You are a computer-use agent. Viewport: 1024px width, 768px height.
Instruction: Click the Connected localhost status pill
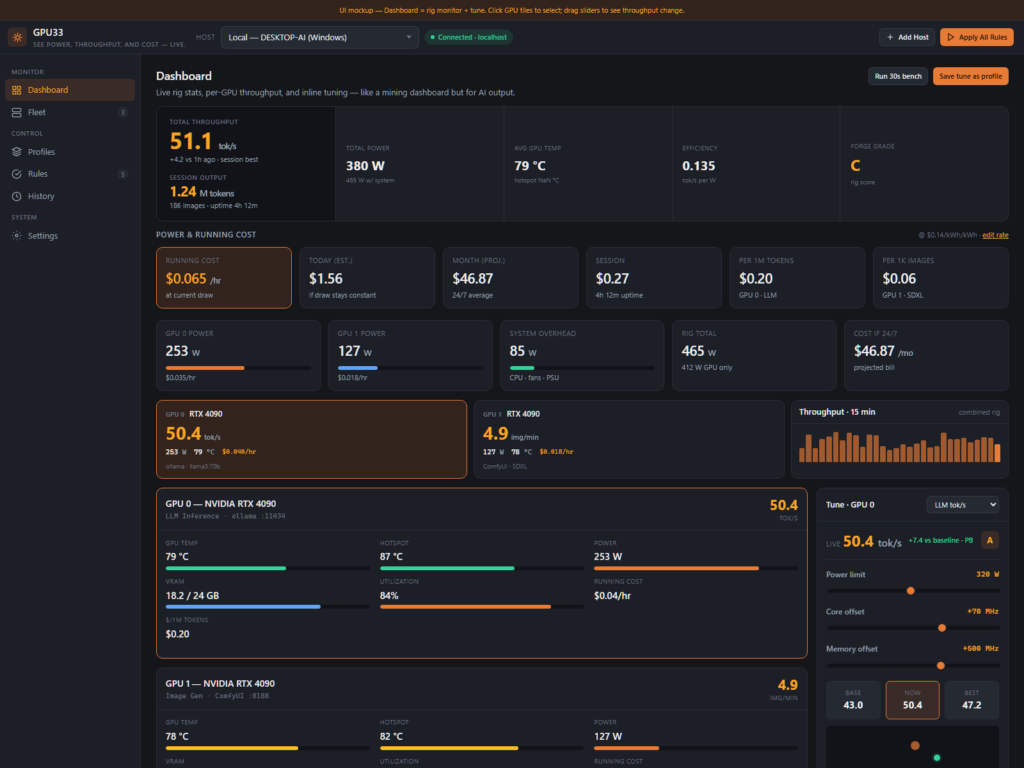[x=469, y=37]
